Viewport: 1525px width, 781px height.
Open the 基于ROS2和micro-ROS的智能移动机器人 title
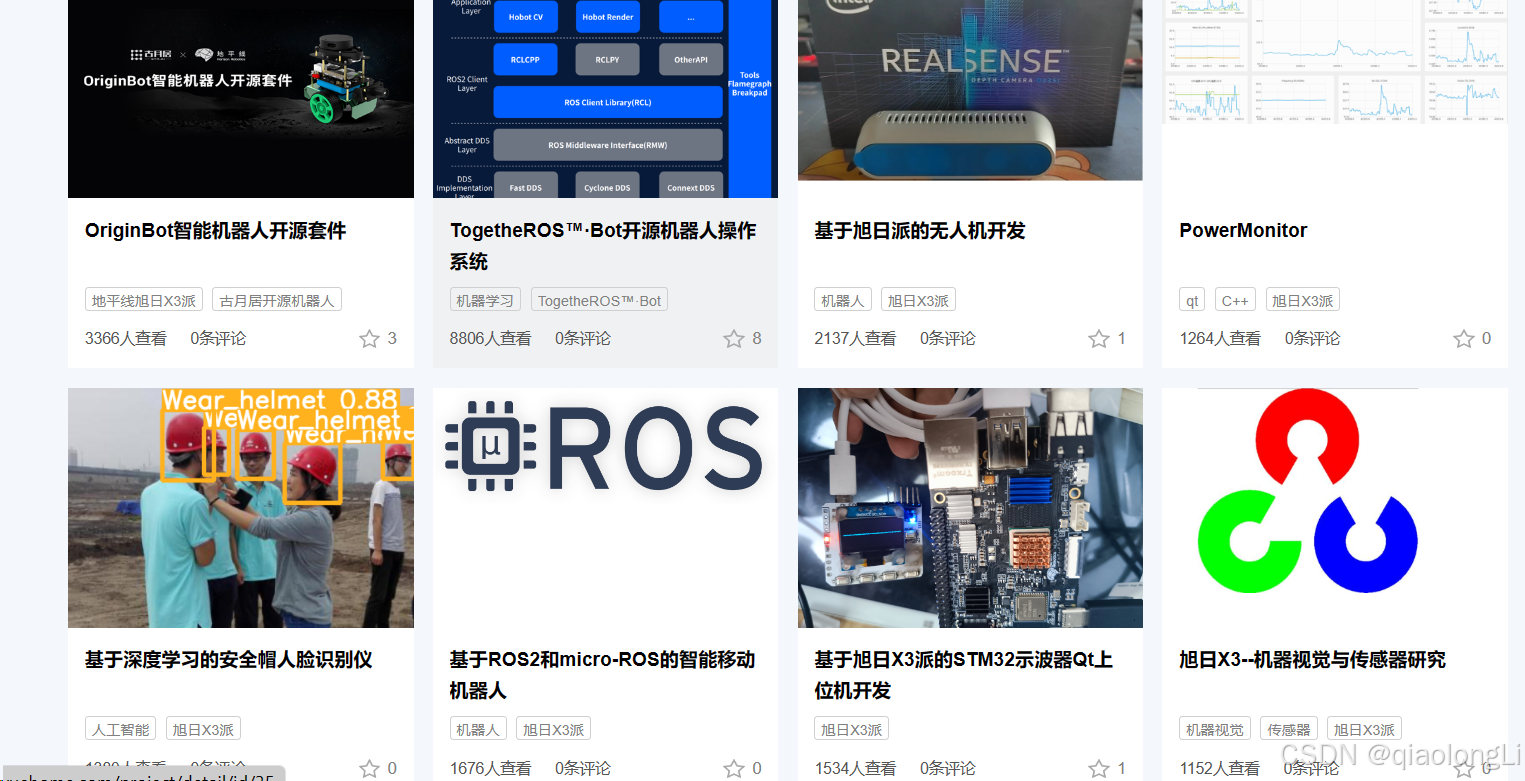point(603,675)
